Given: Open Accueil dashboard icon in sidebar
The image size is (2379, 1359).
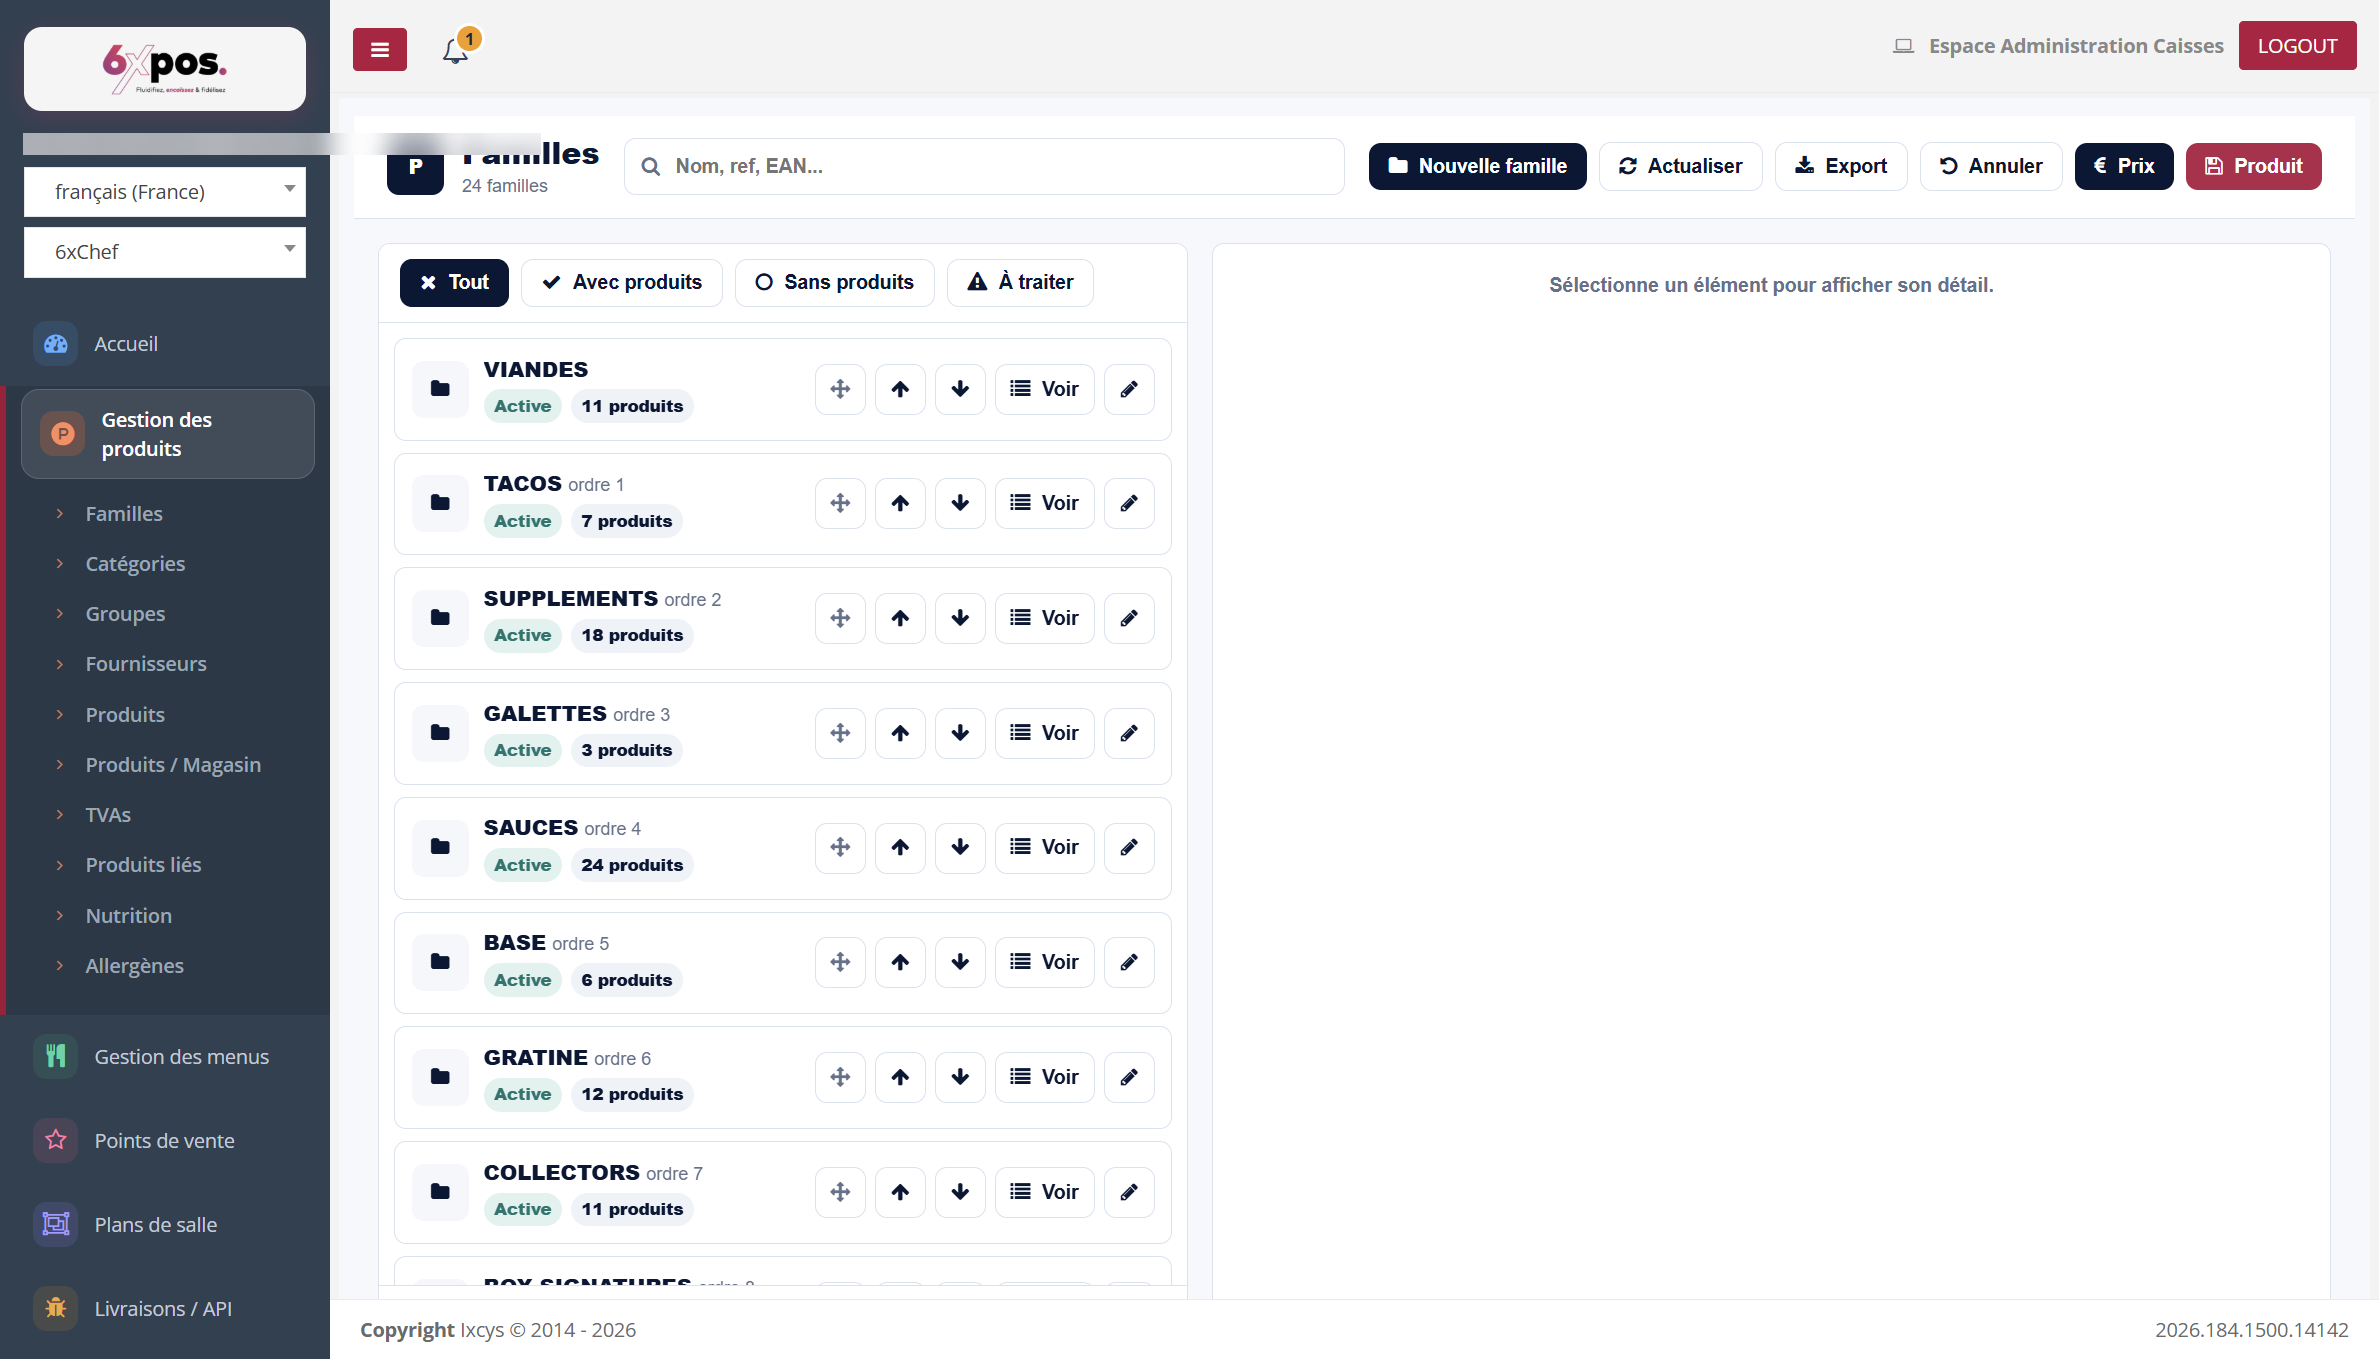Looking at the screenshot, I should [x=56, y=344].
